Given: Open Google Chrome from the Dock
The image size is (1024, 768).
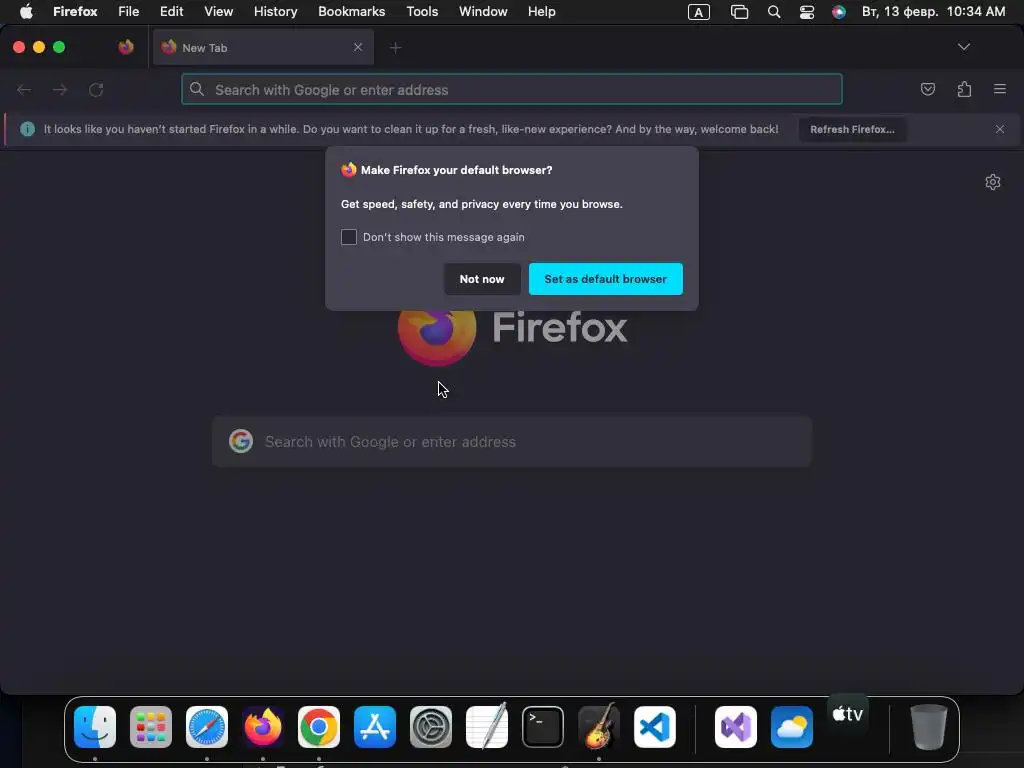Looking at the screenshot, I should (319, 727).
